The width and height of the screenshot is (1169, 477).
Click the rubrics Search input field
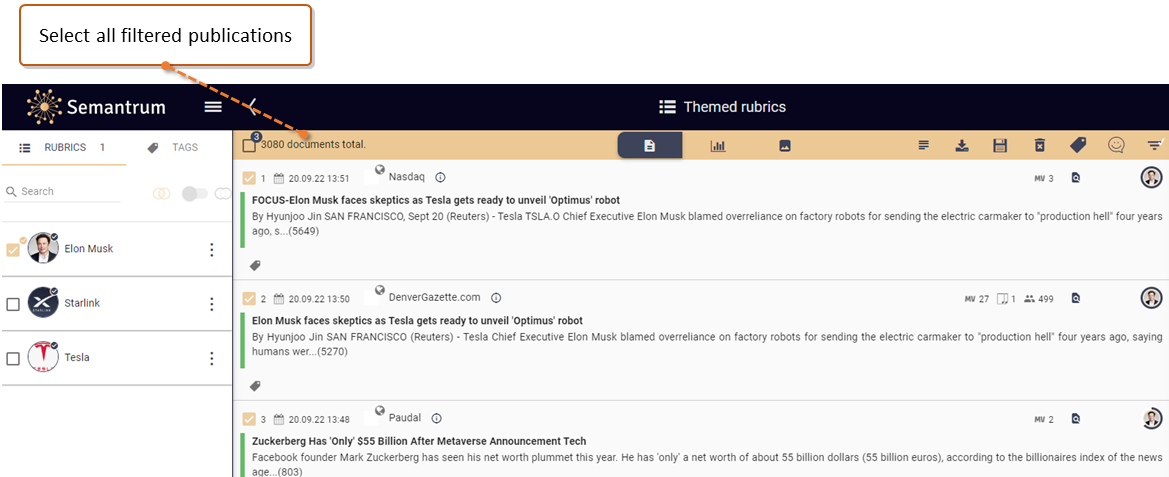[62, 192]
